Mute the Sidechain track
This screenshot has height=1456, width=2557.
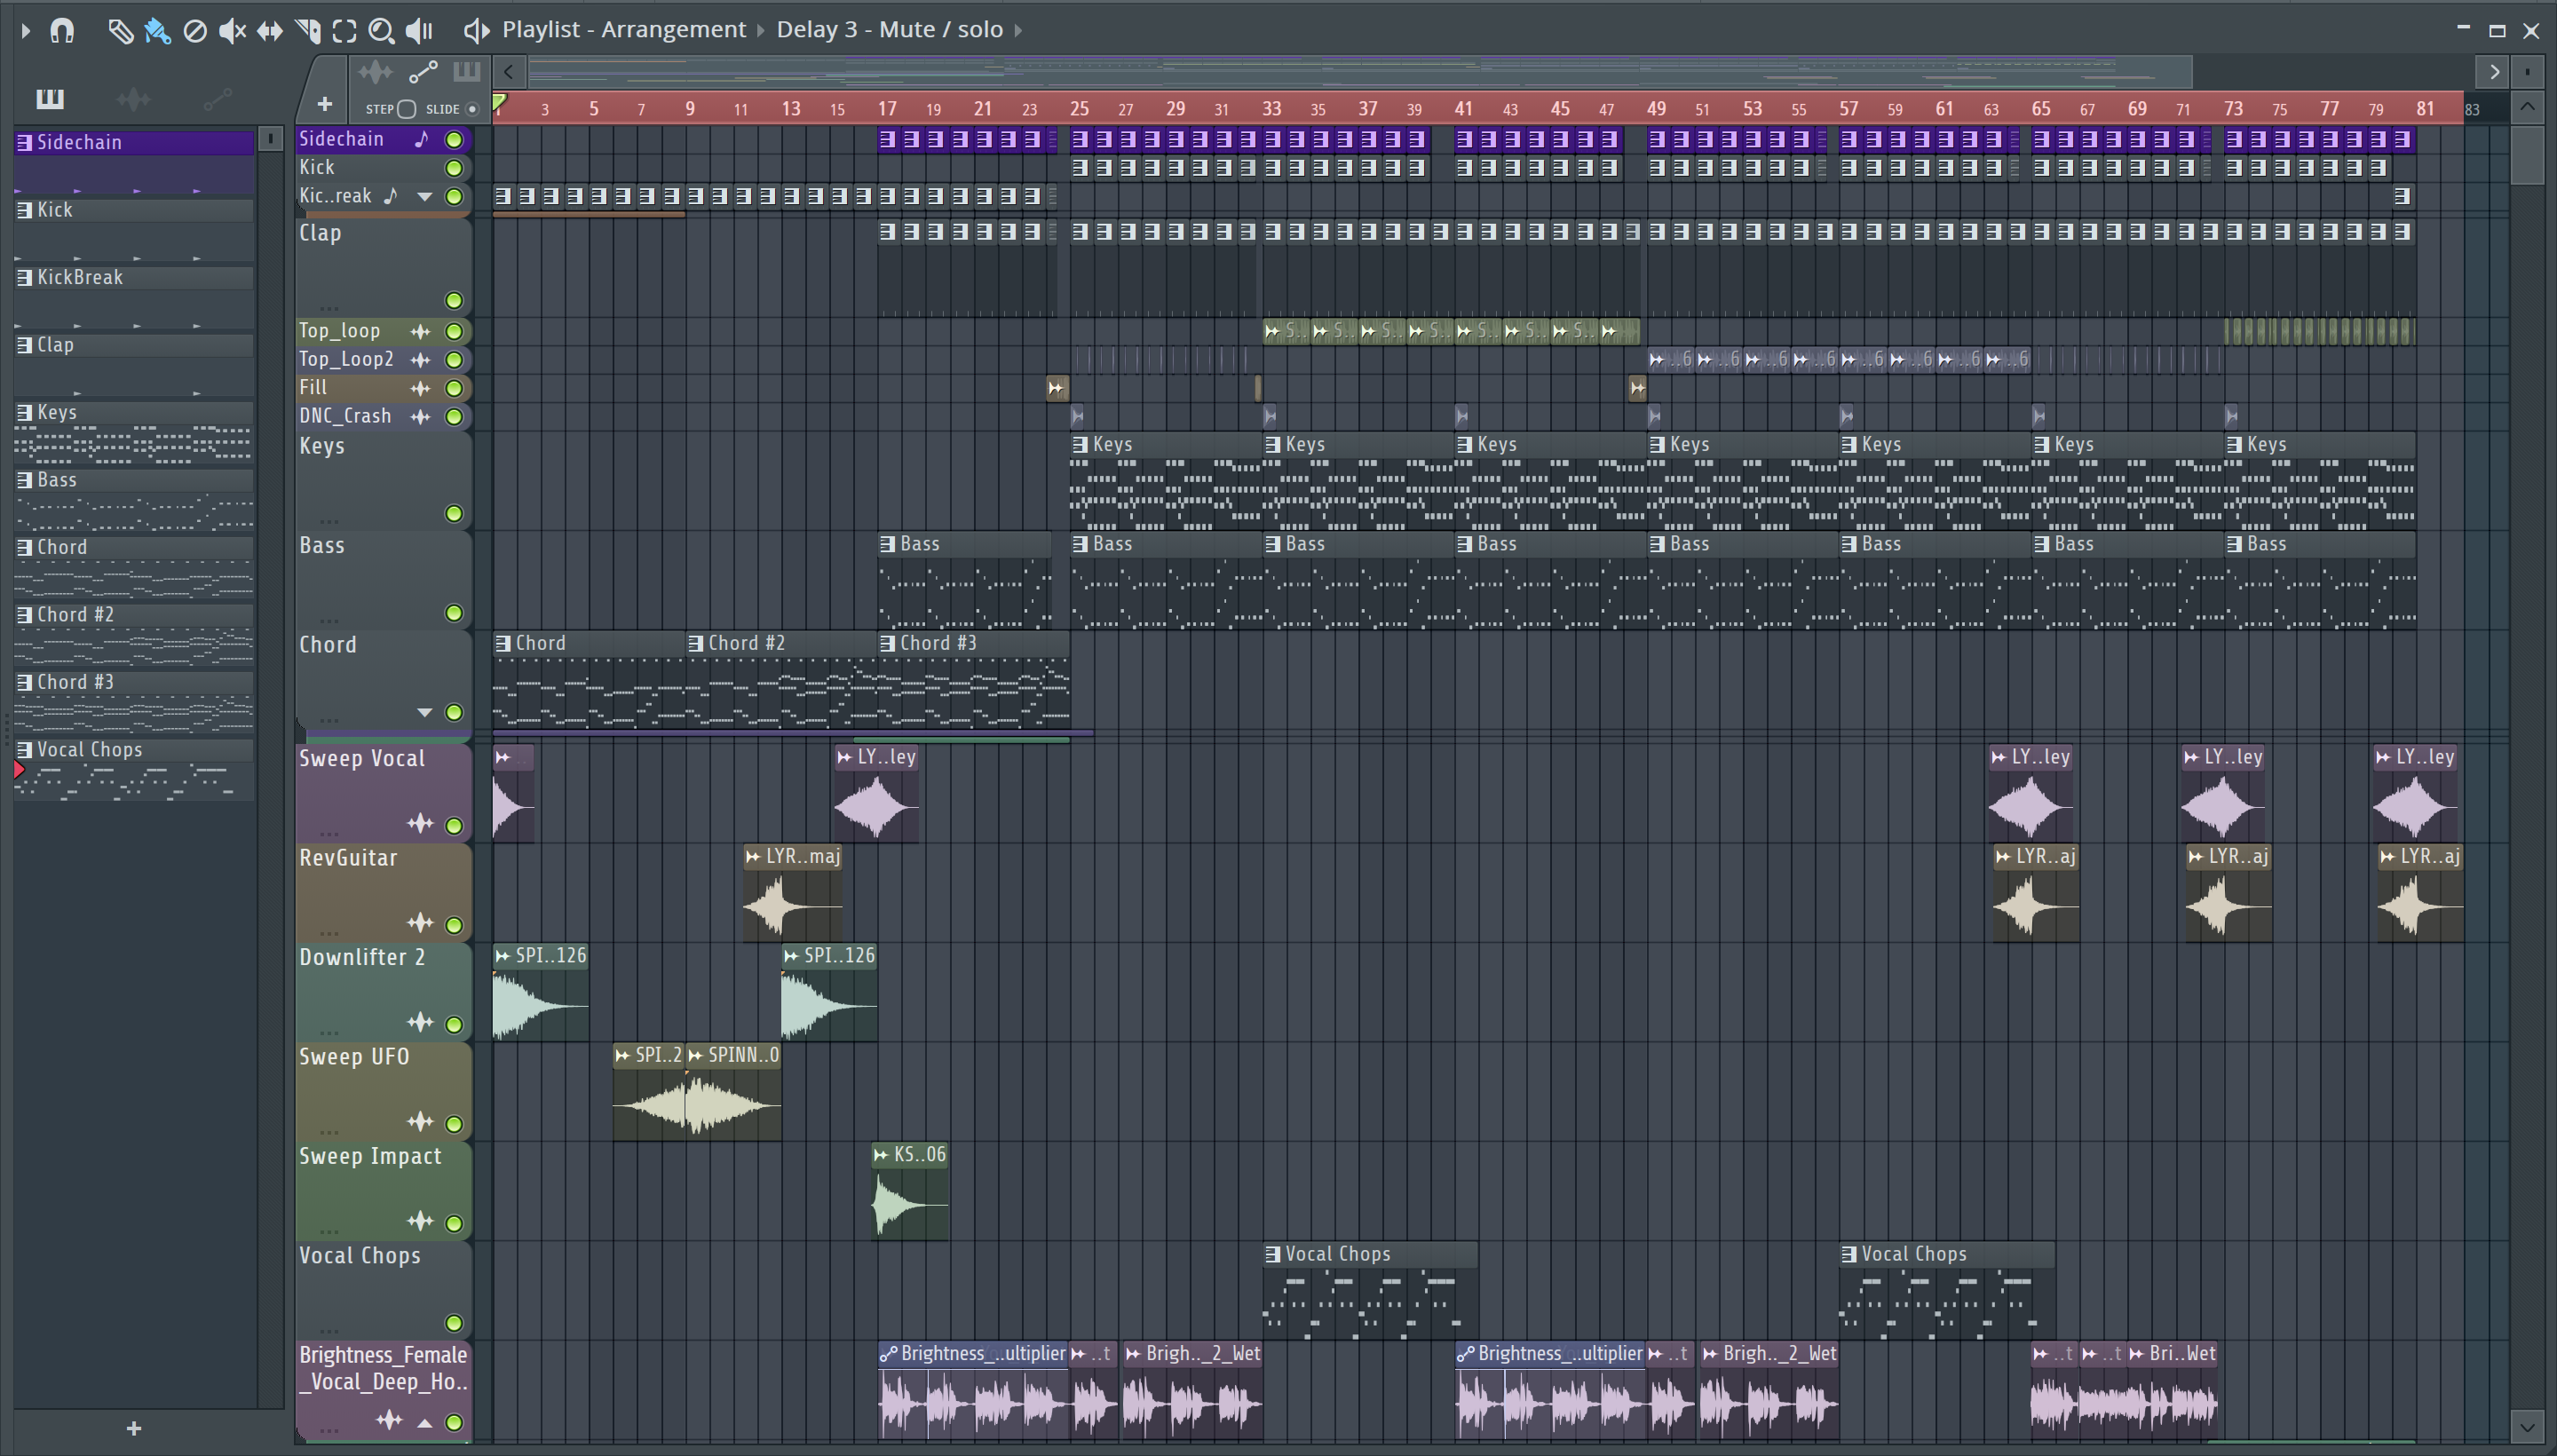tap(454, 140)
